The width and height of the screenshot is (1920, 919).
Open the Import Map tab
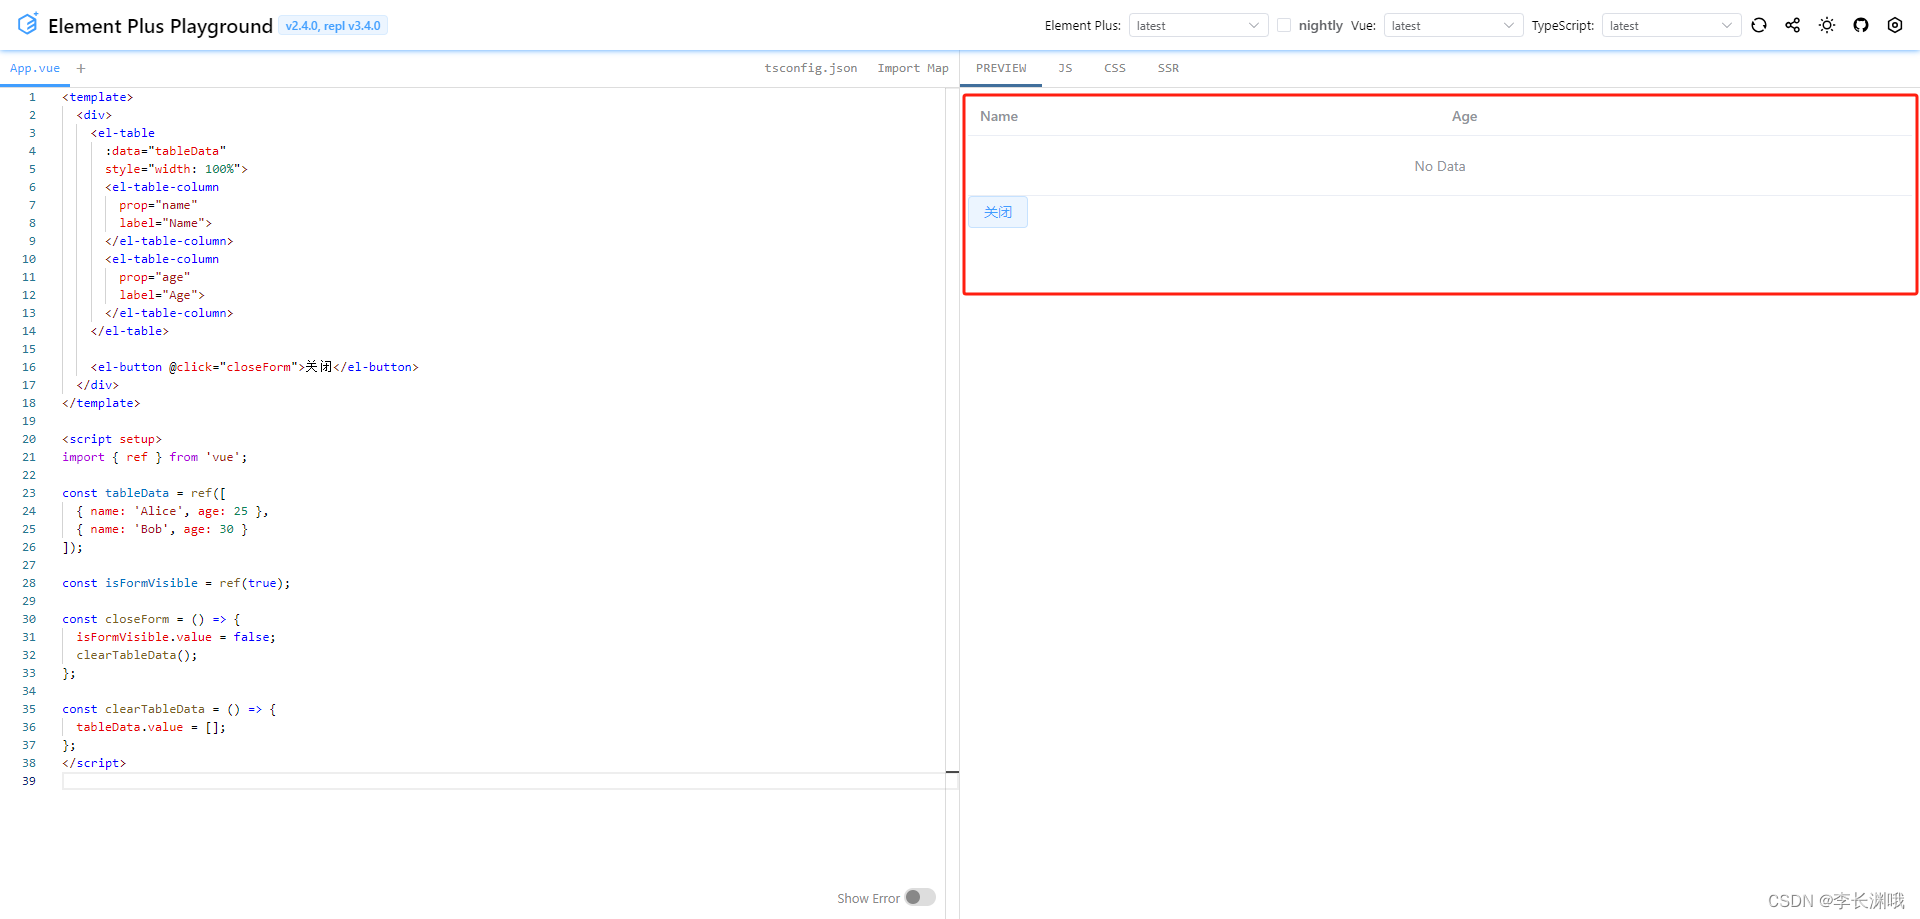913,68
